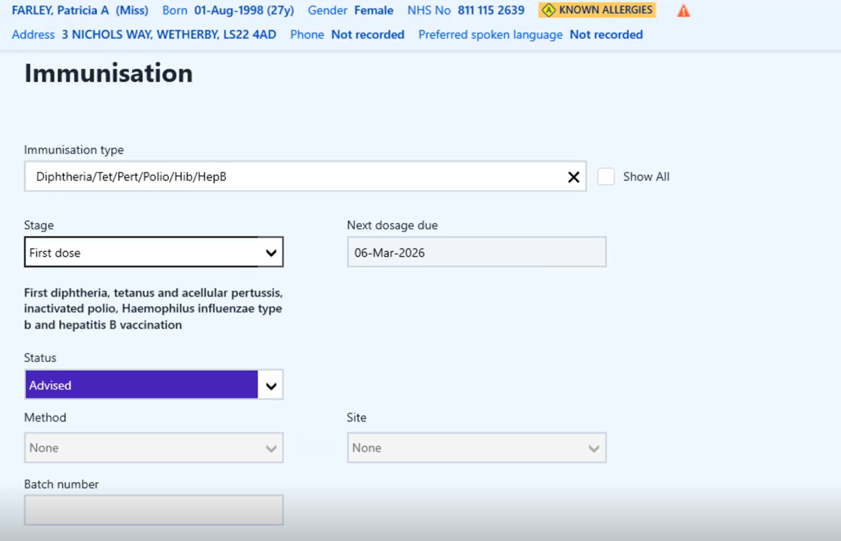Click Preferred spoken language Not recorded value
The image size is (841, 541).
(x=606, y=35)
